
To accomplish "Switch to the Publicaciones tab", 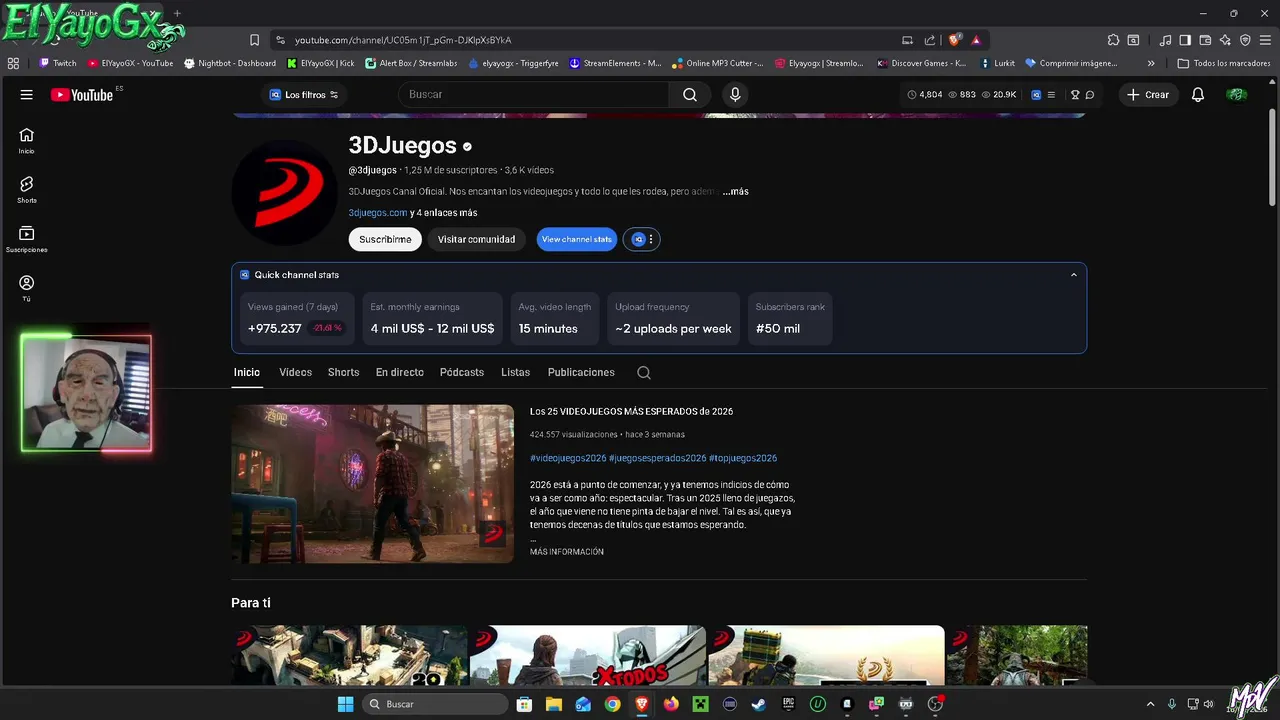I will [x=581, y=372].
